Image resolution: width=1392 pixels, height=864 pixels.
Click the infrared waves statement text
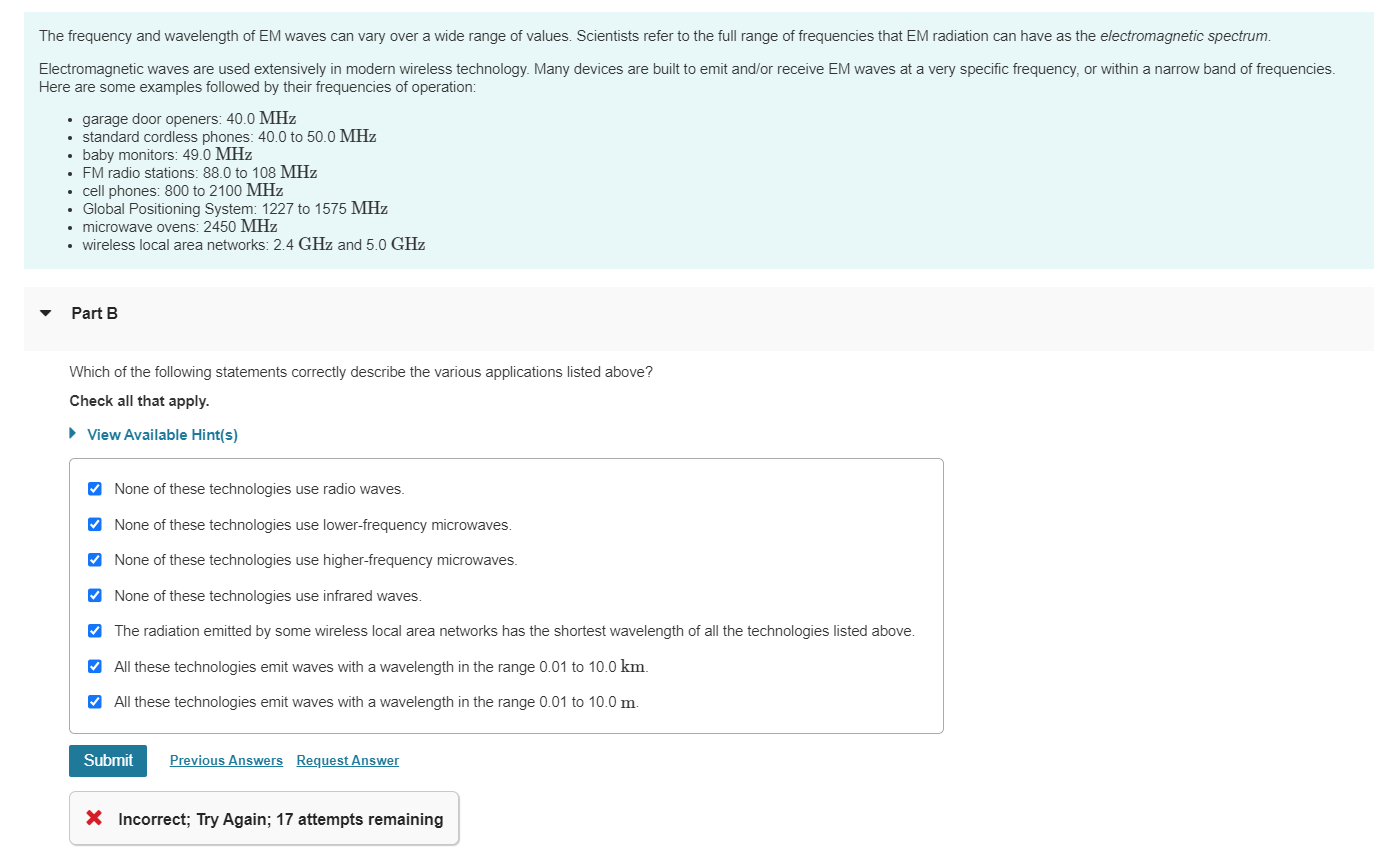click(268, 596)
